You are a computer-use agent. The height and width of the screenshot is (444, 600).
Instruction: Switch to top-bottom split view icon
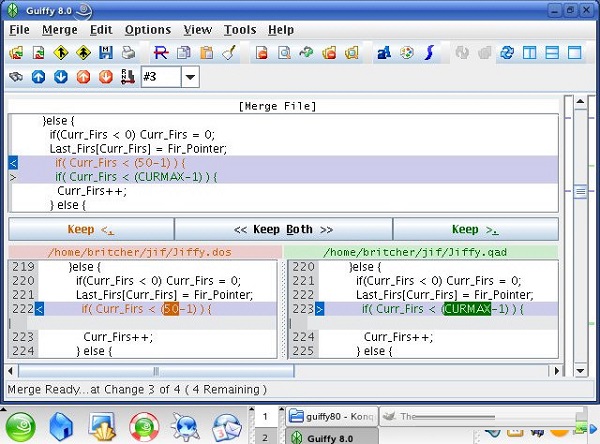(552, 53)
